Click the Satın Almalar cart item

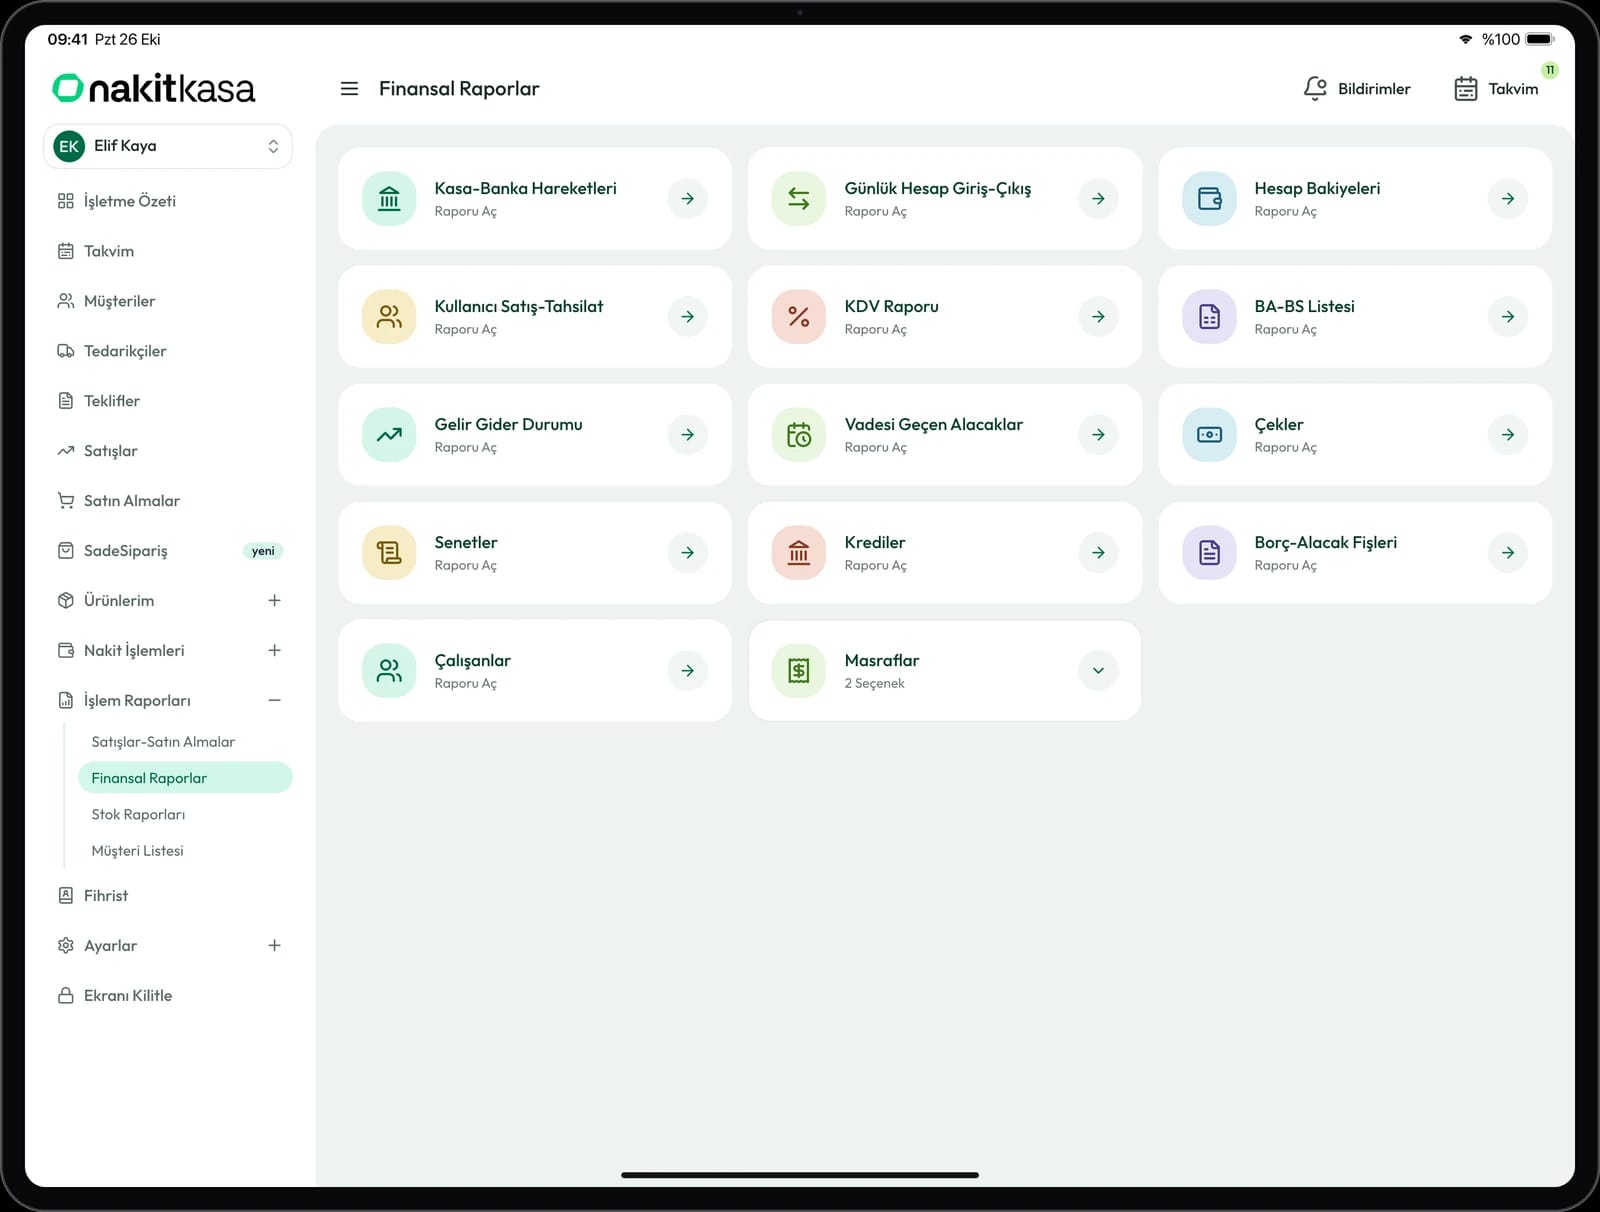tap(168, 501)
